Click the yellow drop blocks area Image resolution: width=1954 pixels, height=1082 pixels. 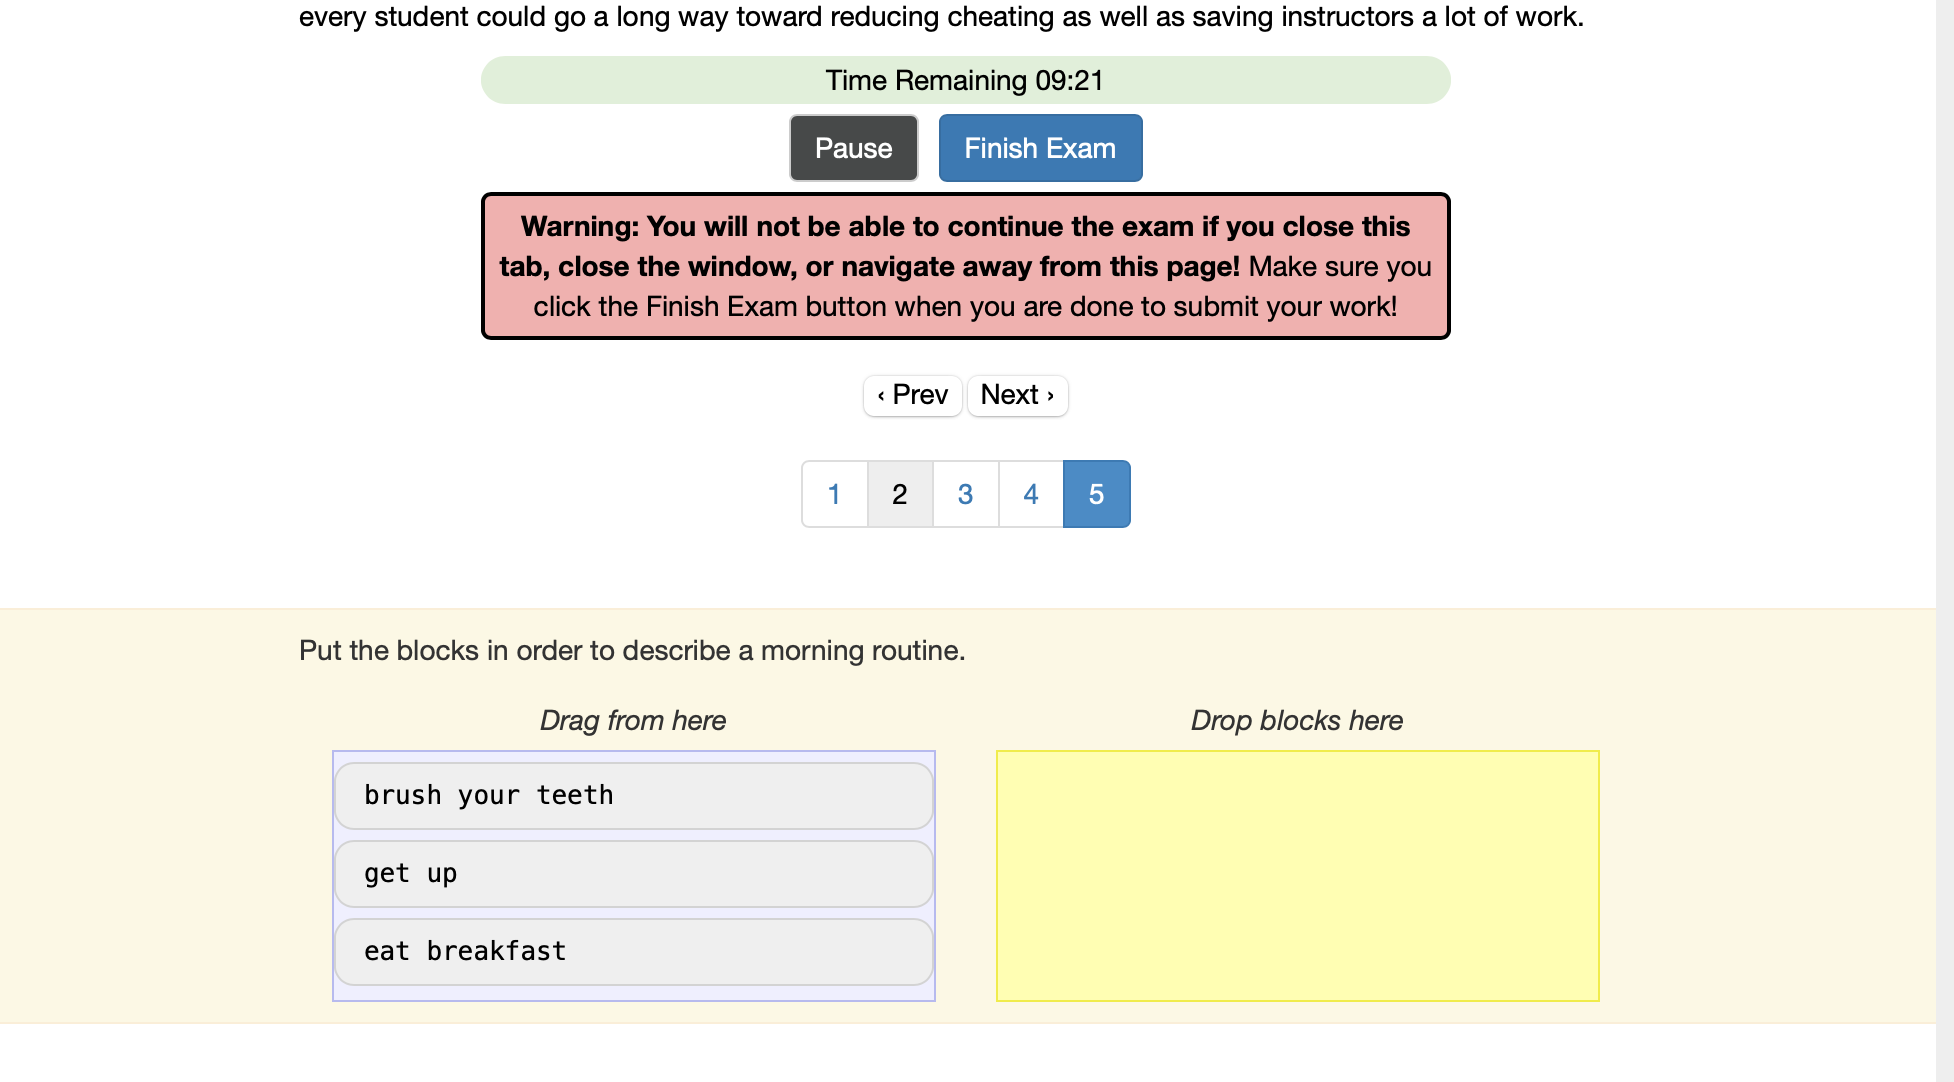1297,876
